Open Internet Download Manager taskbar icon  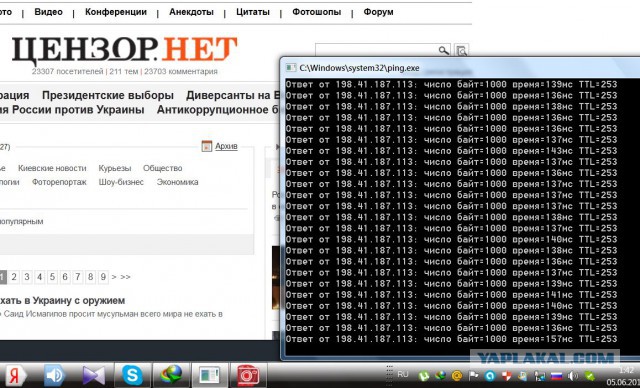171,375
